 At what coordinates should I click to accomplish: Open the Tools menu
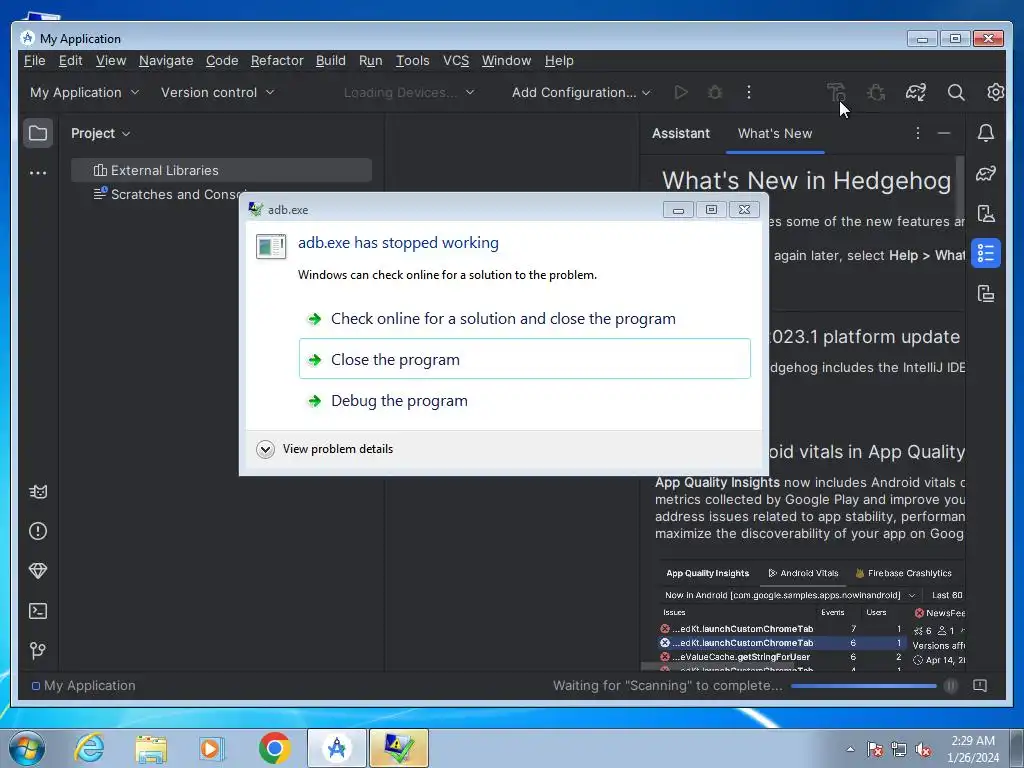click(413, 61)
